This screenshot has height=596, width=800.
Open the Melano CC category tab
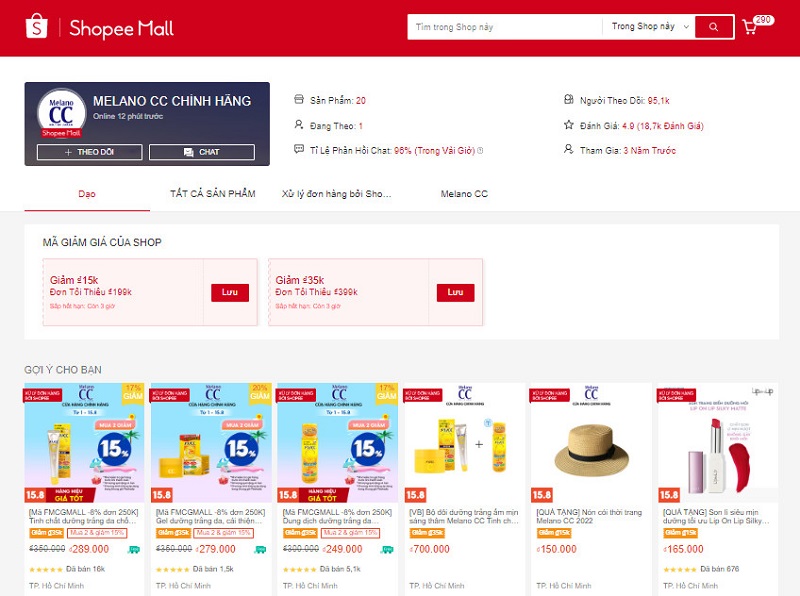[x=463, y=194]
